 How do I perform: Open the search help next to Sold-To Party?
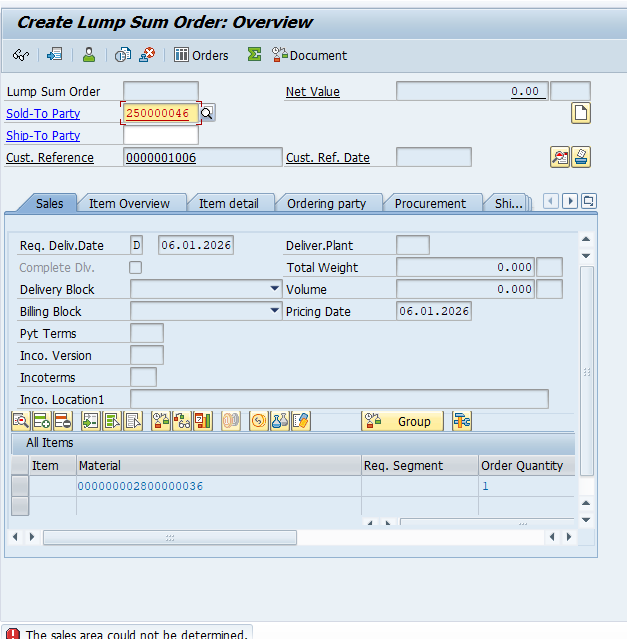click(207, 114)
